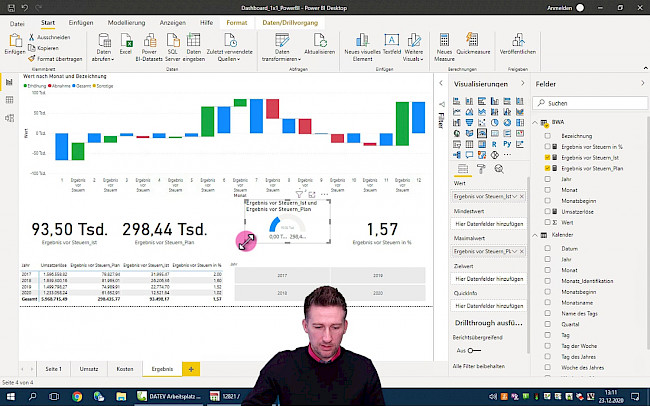The height and width of the screenshot is (406, 650).
Task: Add a new page with plus button
Action: pos(192,369)
